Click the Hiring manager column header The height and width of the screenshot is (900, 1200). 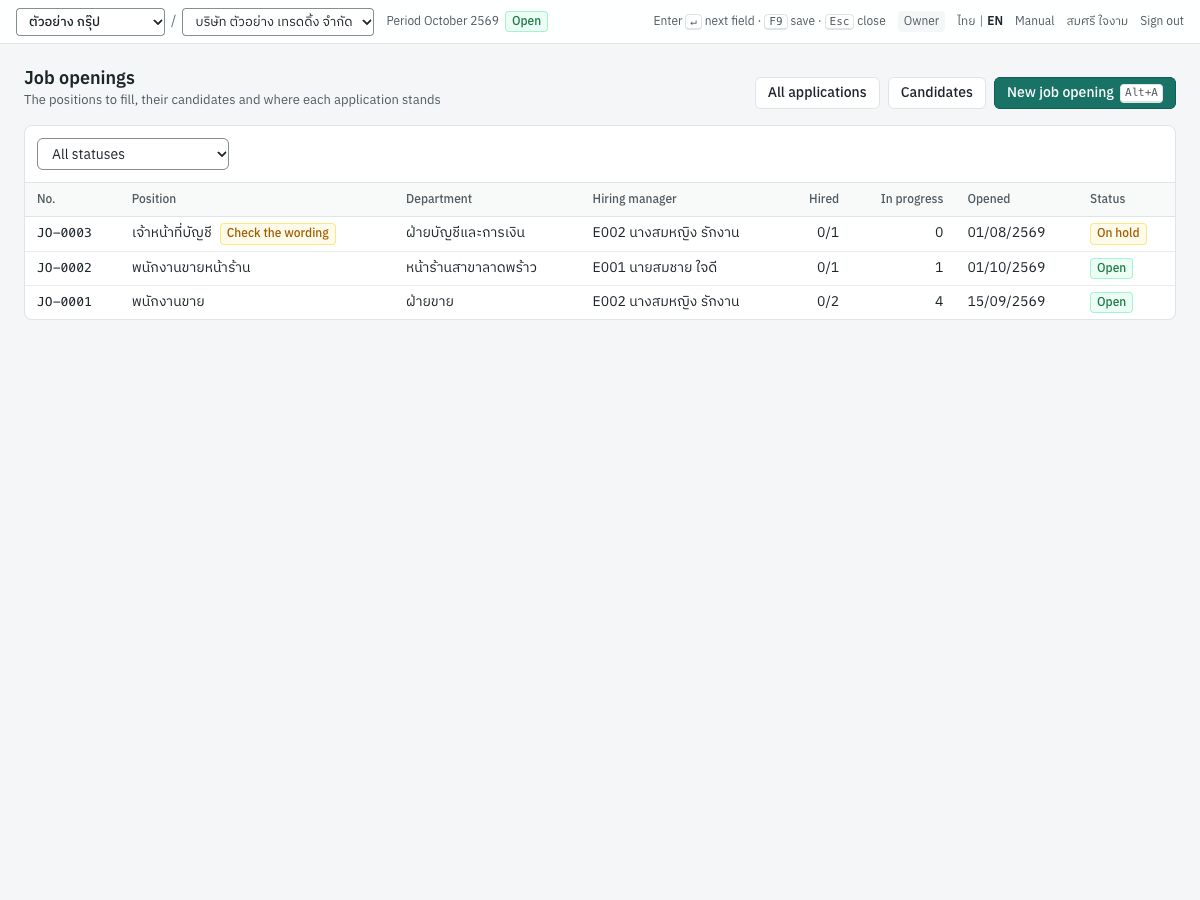pos(635,199)
